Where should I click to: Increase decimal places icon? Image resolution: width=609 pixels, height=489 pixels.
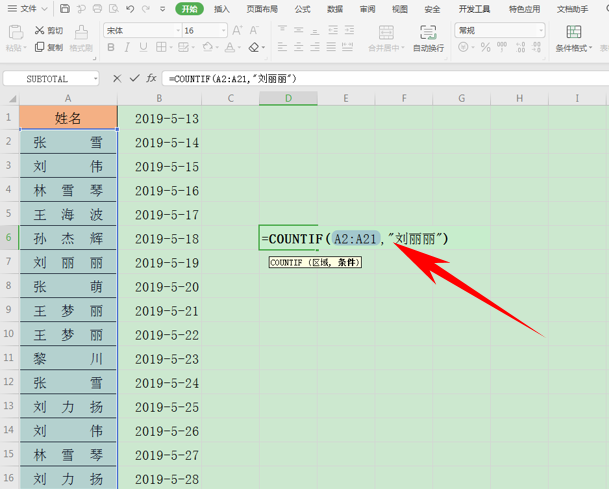520,47
